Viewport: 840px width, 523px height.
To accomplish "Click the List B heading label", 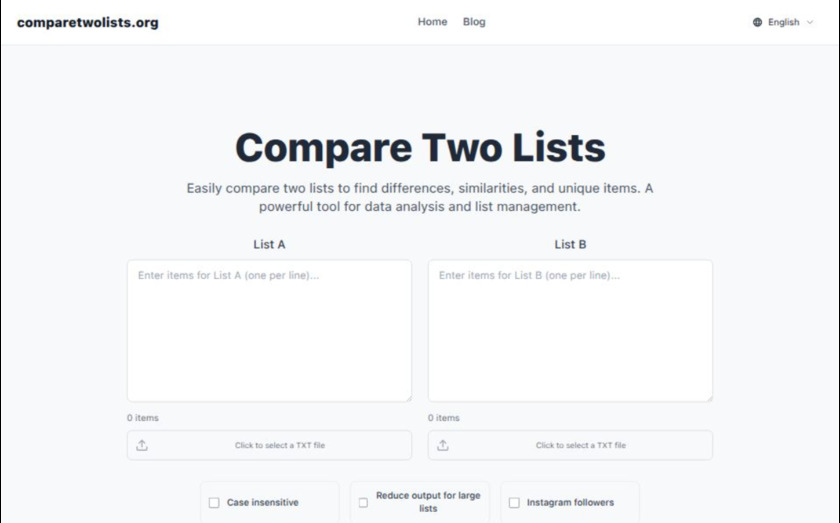I will 570,244.
